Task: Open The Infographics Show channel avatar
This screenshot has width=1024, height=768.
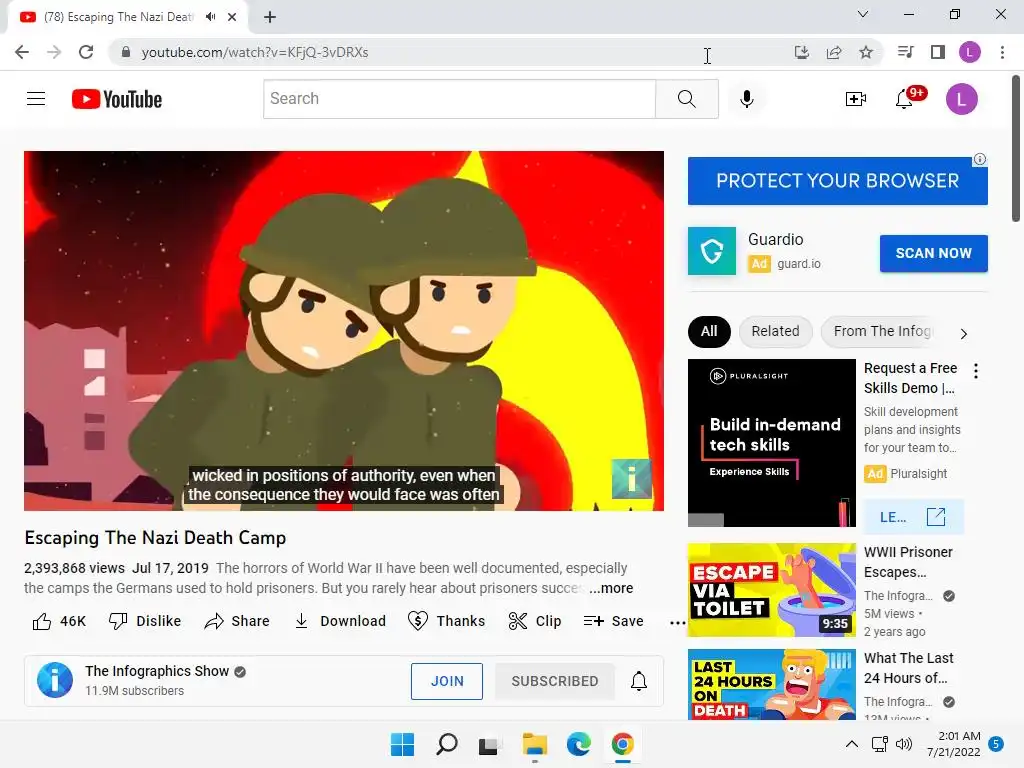Action: click(55, 680)
